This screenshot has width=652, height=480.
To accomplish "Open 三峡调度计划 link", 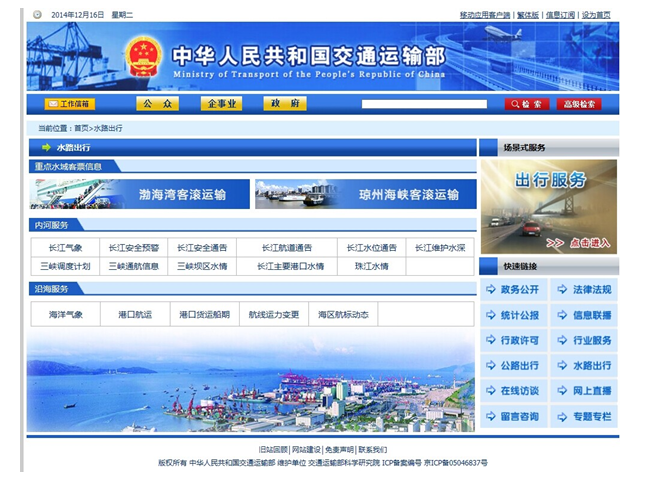I will pos(65,266).
